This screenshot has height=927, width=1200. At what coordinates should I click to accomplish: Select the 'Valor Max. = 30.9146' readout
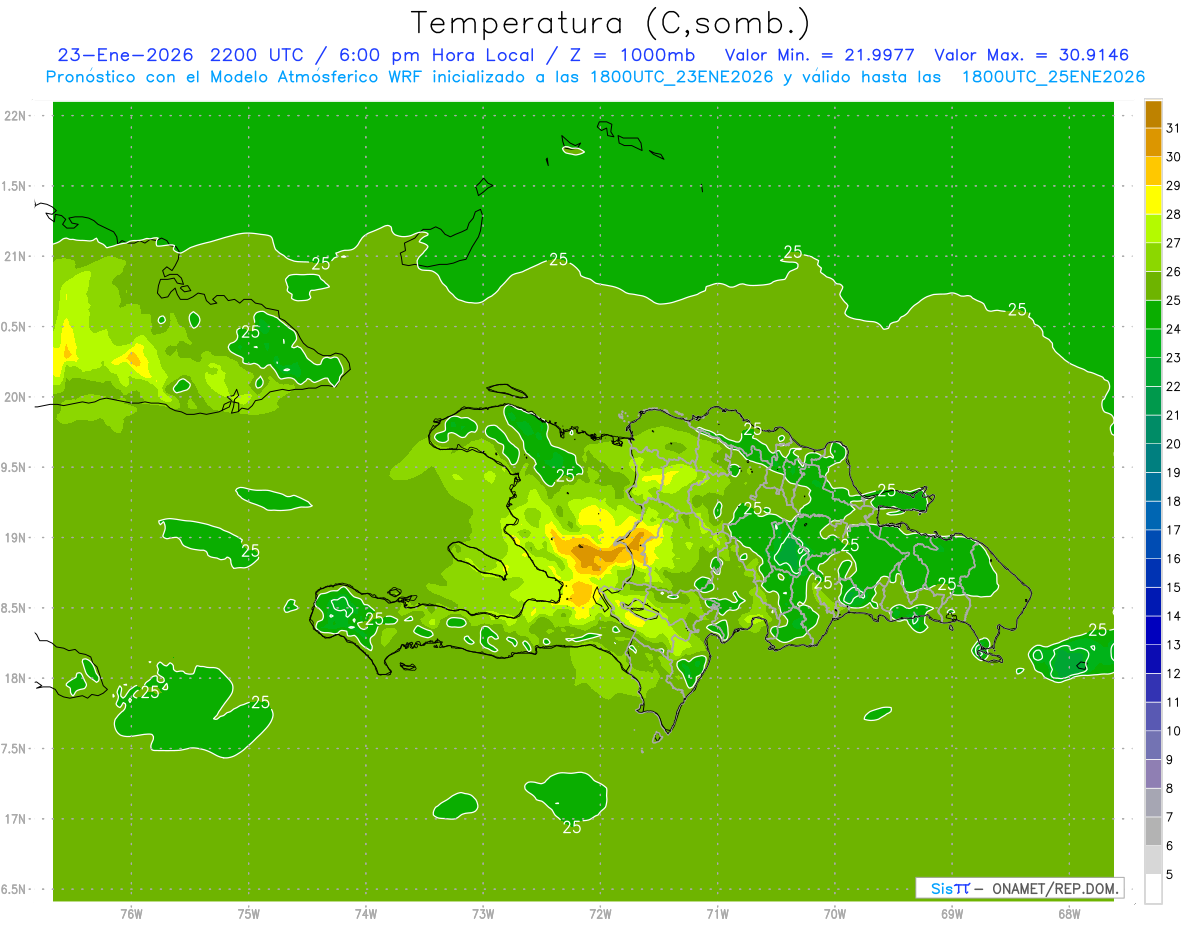point(1031,55)
